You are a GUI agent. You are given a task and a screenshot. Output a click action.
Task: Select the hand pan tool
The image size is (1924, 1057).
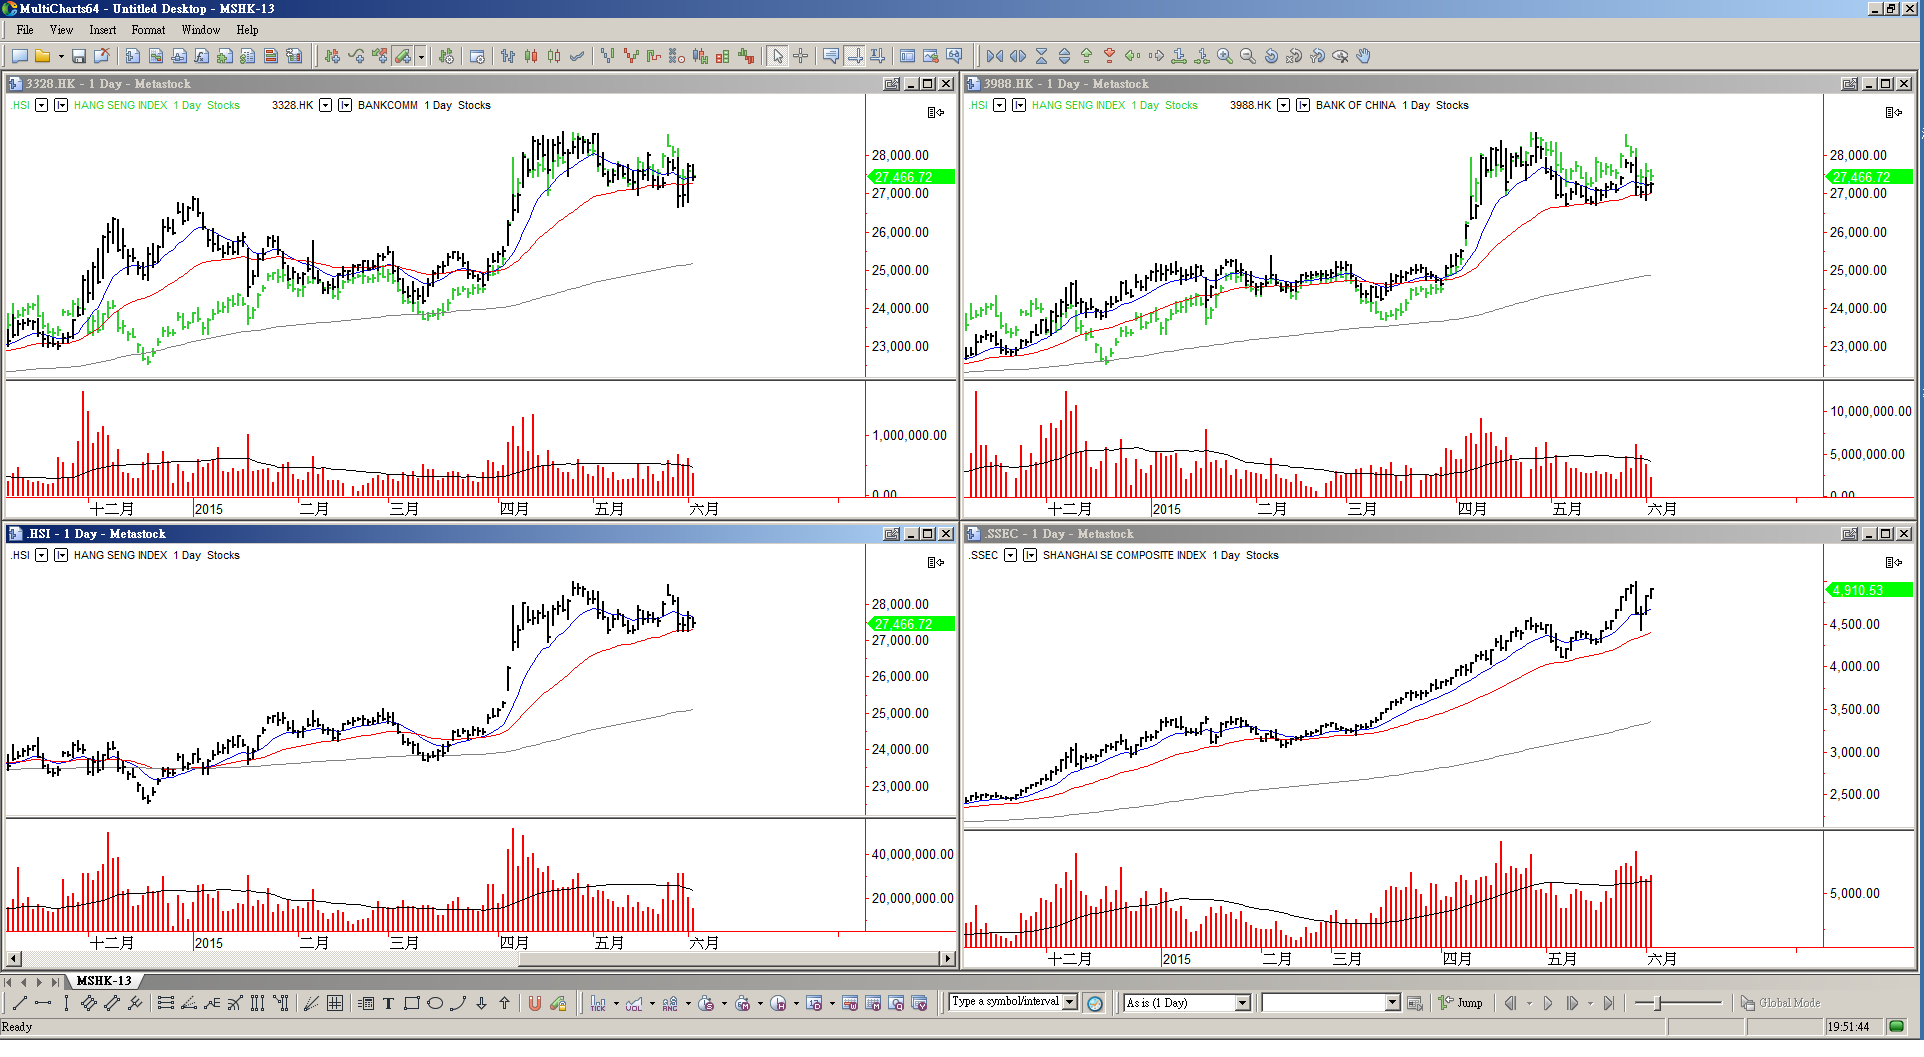point(1363,57)
